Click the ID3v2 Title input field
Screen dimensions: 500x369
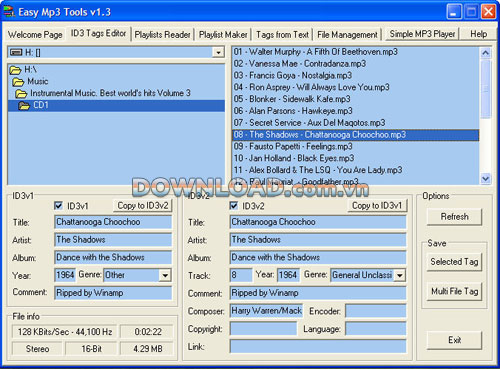coord(318,222)
